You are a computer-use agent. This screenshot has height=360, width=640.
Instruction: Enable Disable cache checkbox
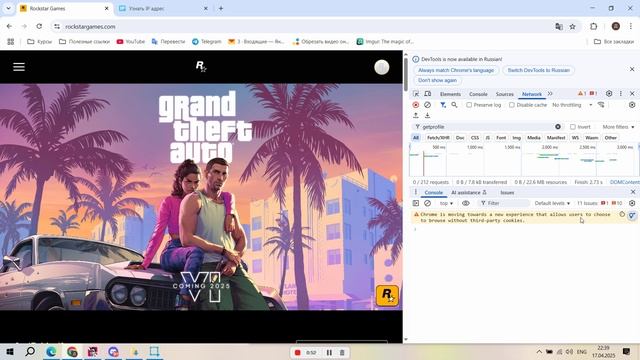511,105
